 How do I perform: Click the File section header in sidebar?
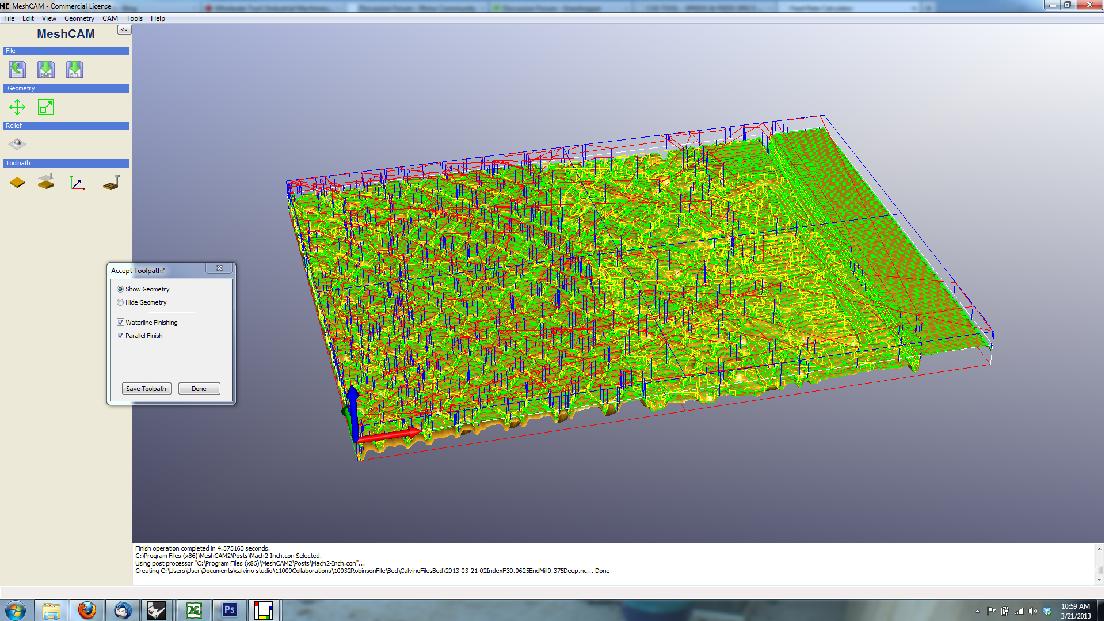pyautogui.click(x=66, y=51)
